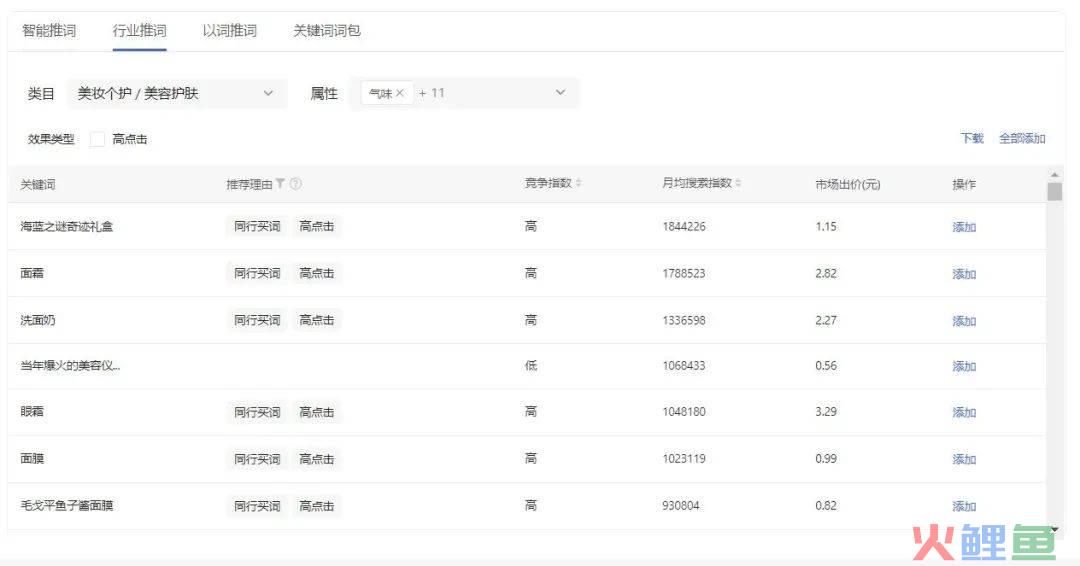Click 添加 for 毛戈平鱼子酱面膜
Viewport: 1080px width, 566px height.
pos(963,506)
